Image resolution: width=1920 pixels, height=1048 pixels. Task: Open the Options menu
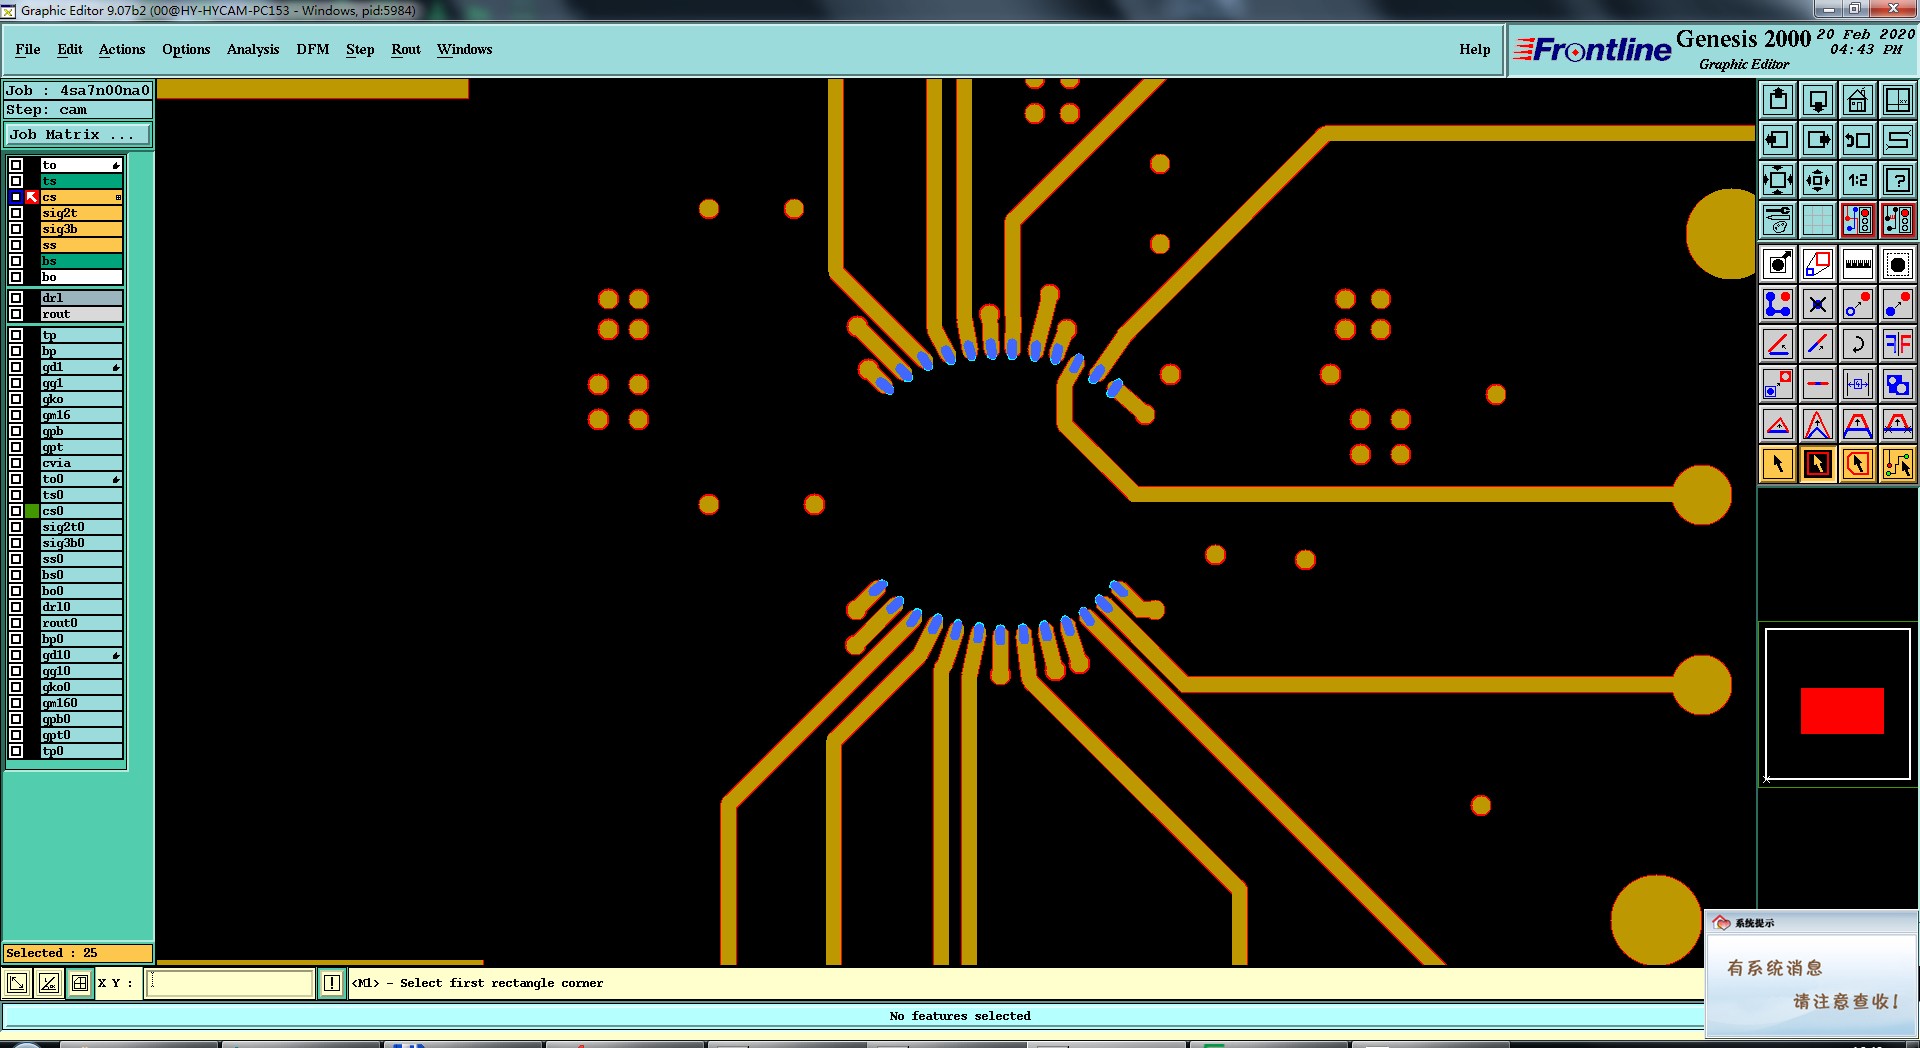pyautogui.click(x=186, y=49)
